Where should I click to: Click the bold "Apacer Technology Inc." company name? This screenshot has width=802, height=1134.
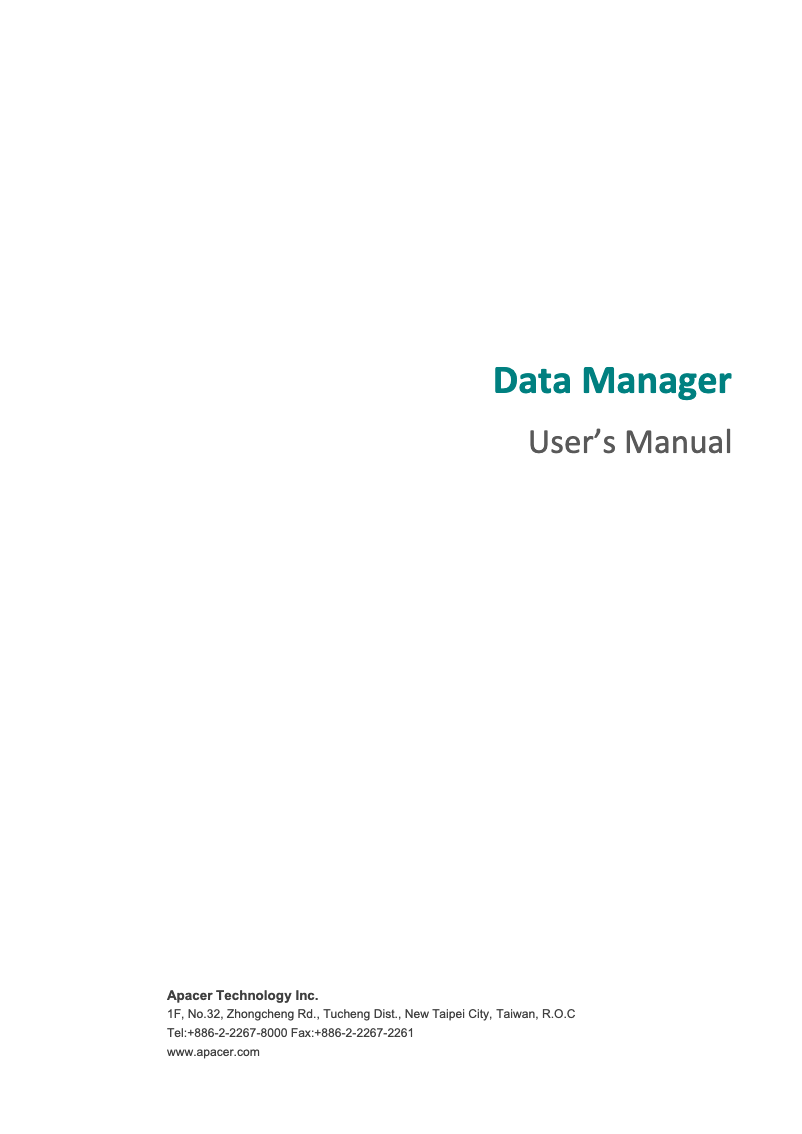coord(242,995)
